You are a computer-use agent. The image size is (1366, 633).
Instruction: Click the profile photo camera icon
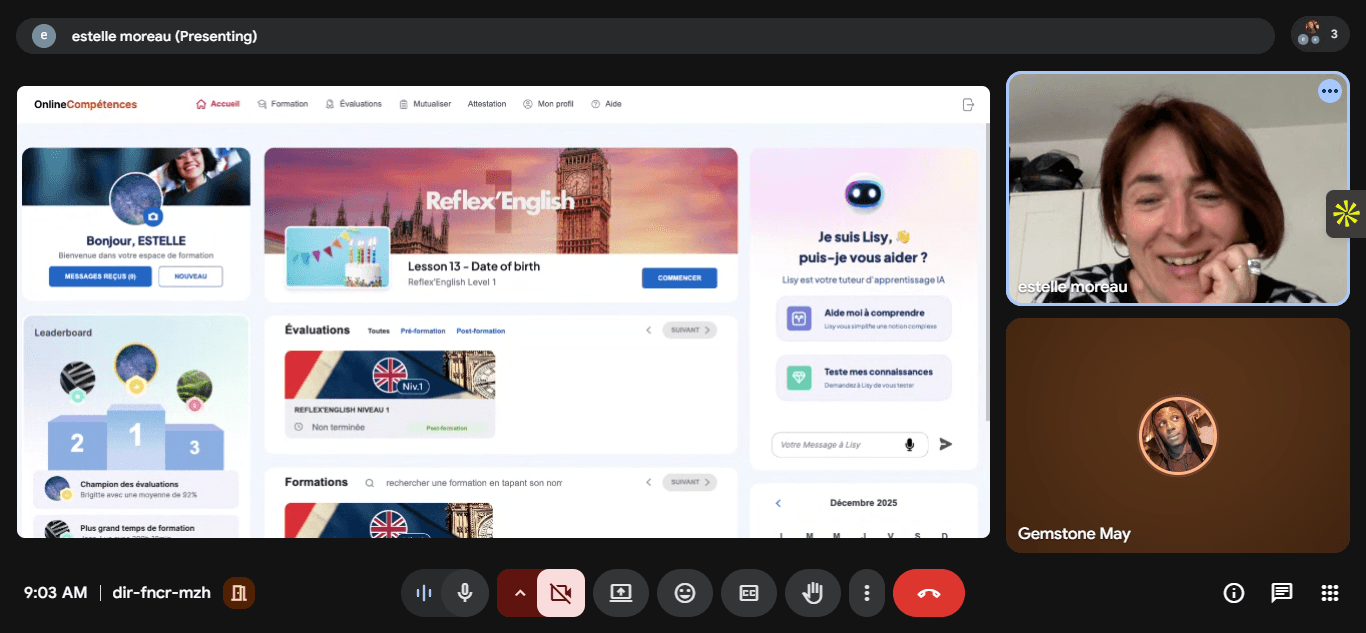coord(153,216)
